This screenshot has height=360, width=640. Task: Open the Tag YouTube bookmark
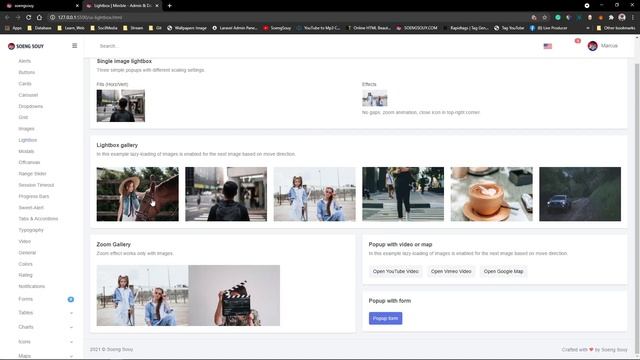point(509,28)
